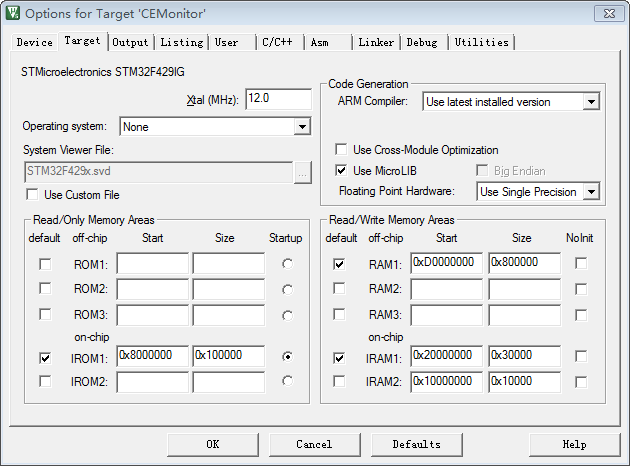Screen dimensions: 630x466
Task: Browse for System Viewer File with ellipsis button
Action: [303, 173]
